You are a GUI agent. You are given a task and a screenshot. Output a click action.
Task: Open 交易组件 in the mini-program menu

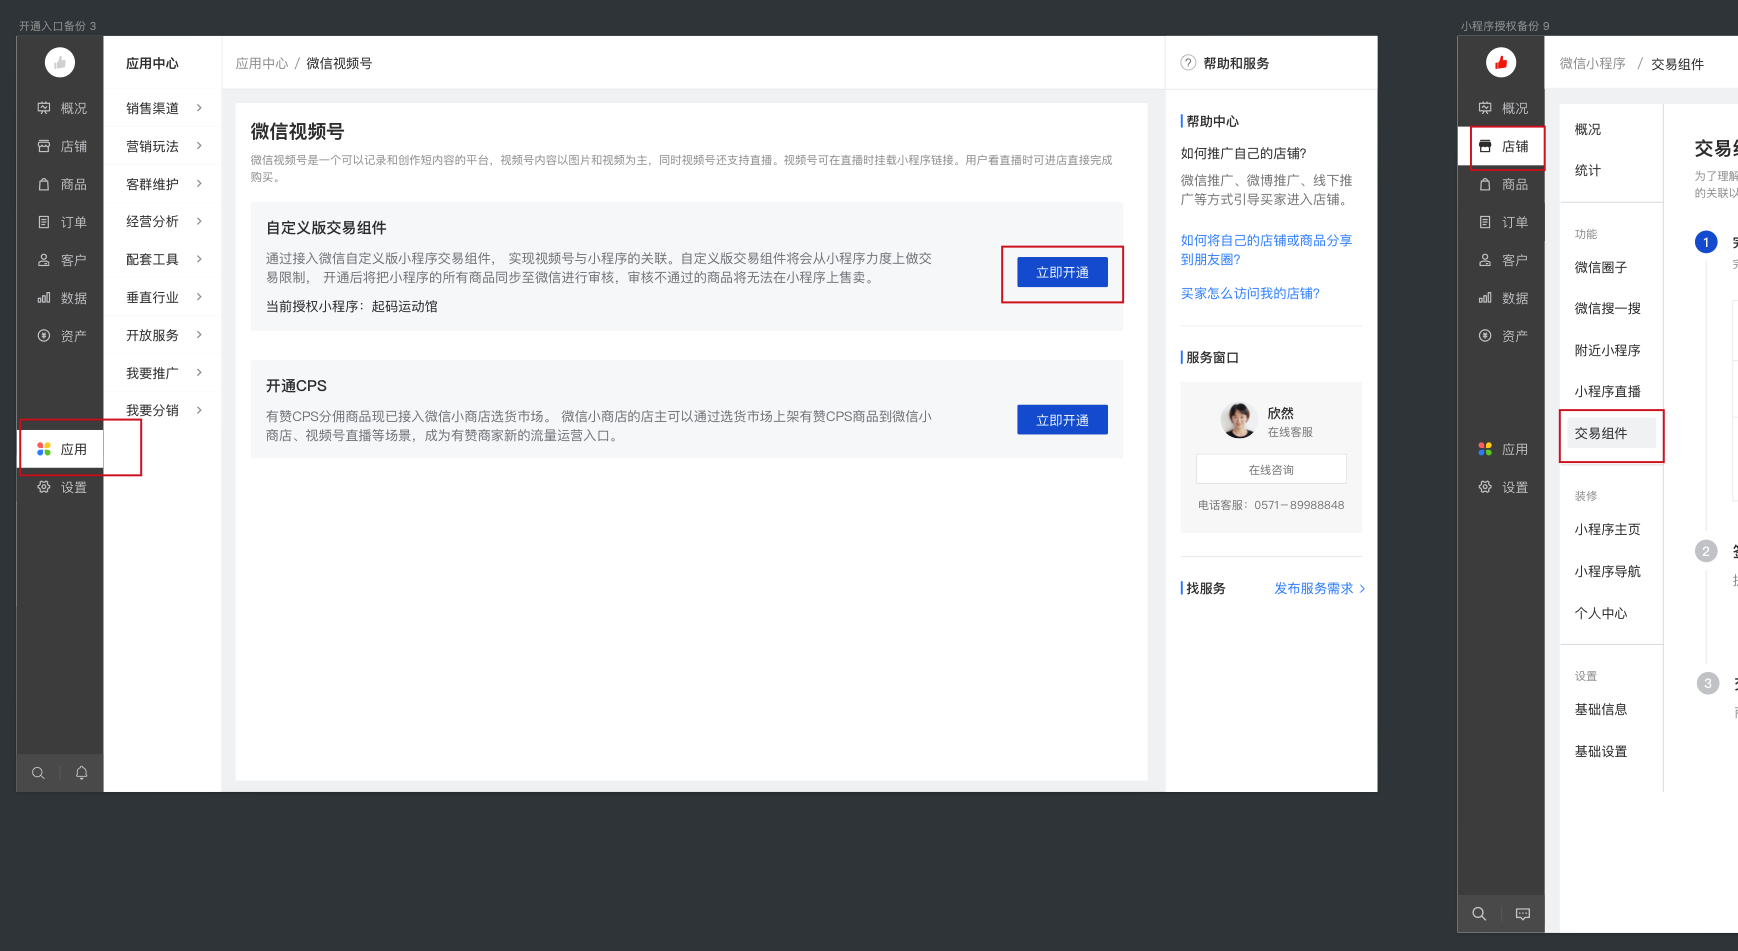click(1601, 433)
